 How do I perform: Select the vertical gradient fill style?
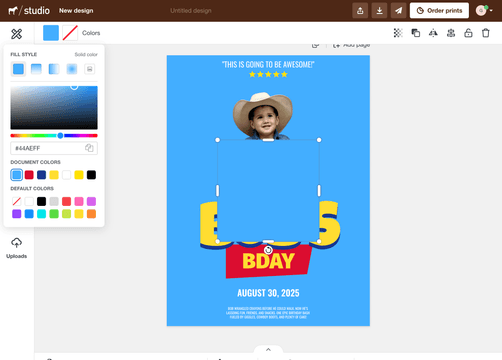(x=36, y=69)
